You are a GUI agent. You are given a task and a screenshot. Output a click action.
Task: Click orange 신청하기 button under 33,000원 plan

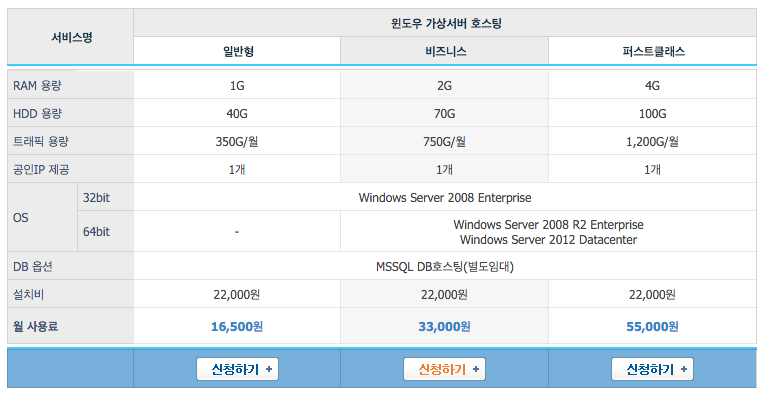pos(444,369)
